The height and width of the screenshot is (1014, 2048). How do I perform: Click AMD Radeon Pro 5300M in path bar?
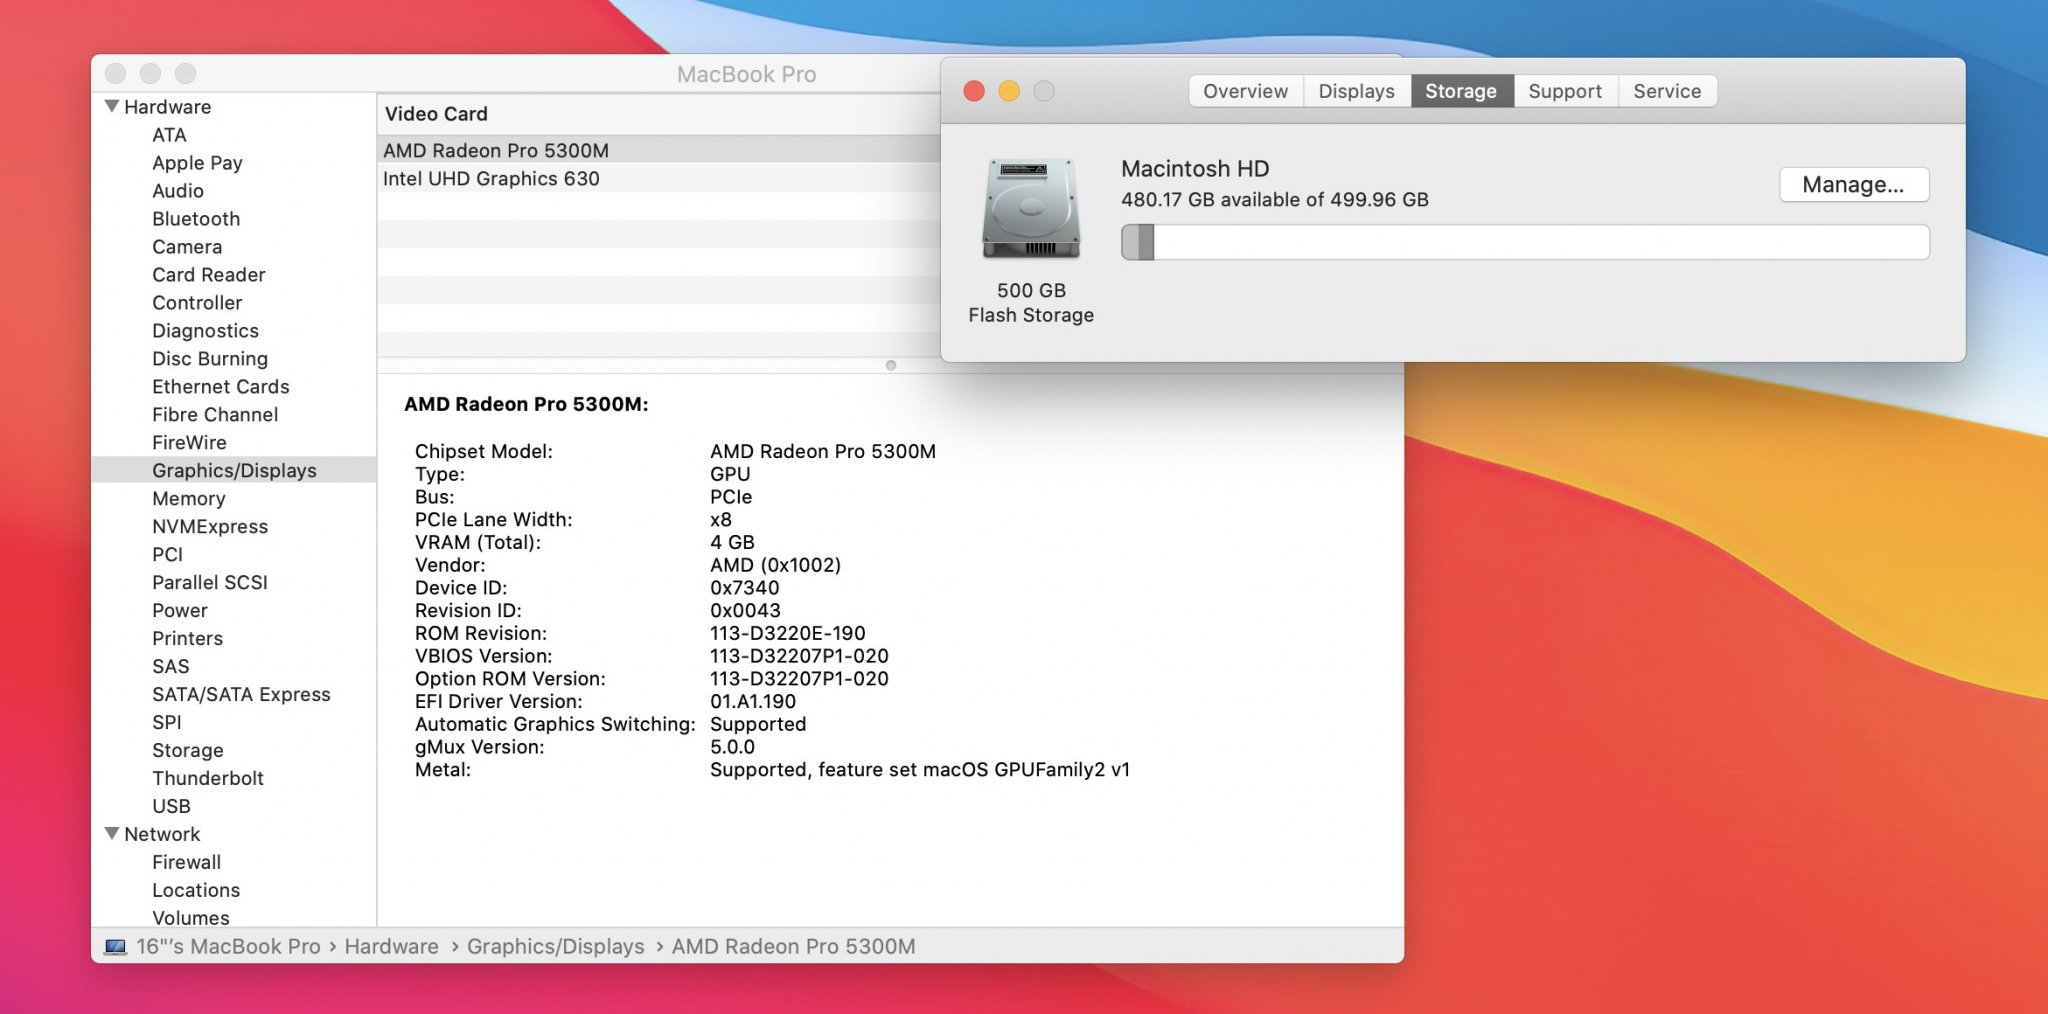[x=793, y=947]
